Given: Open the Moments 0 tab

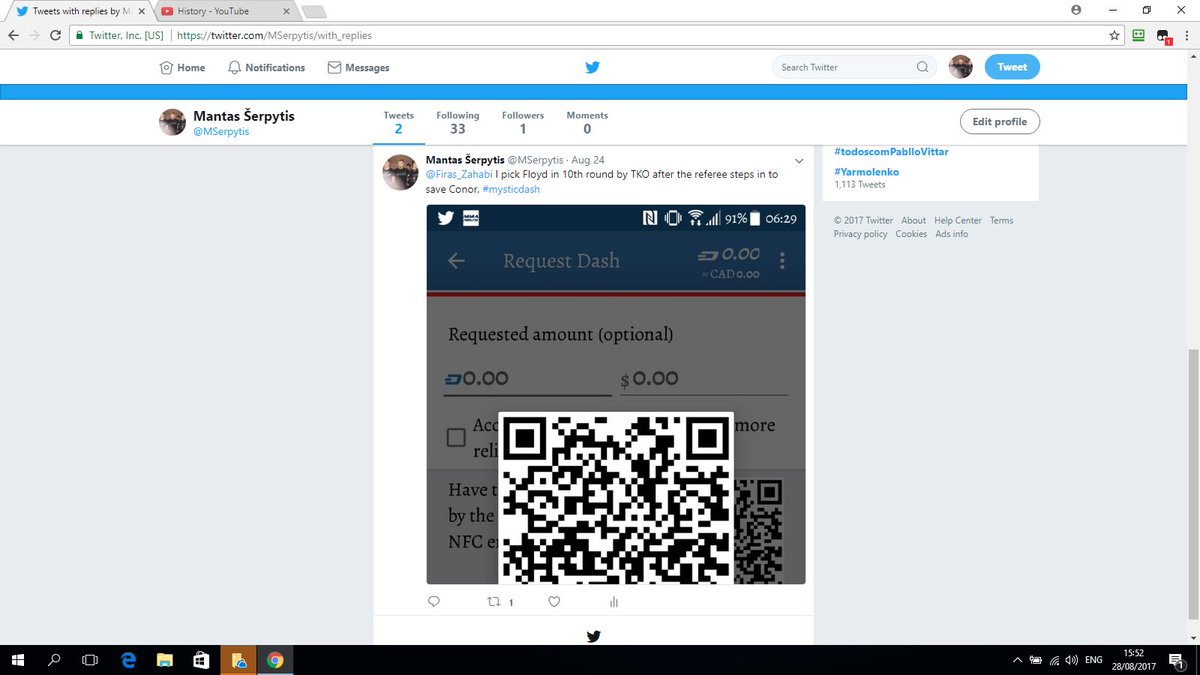Looking at the screenshot, I should point(587,122).
